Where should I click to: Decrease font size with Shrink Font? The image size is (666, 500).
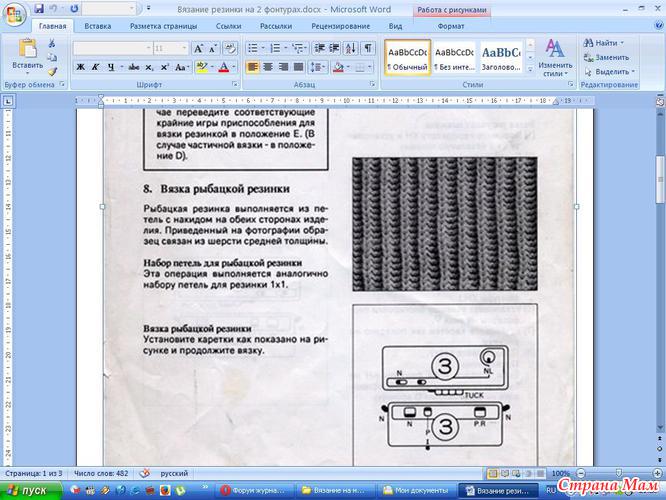[213, 48]
